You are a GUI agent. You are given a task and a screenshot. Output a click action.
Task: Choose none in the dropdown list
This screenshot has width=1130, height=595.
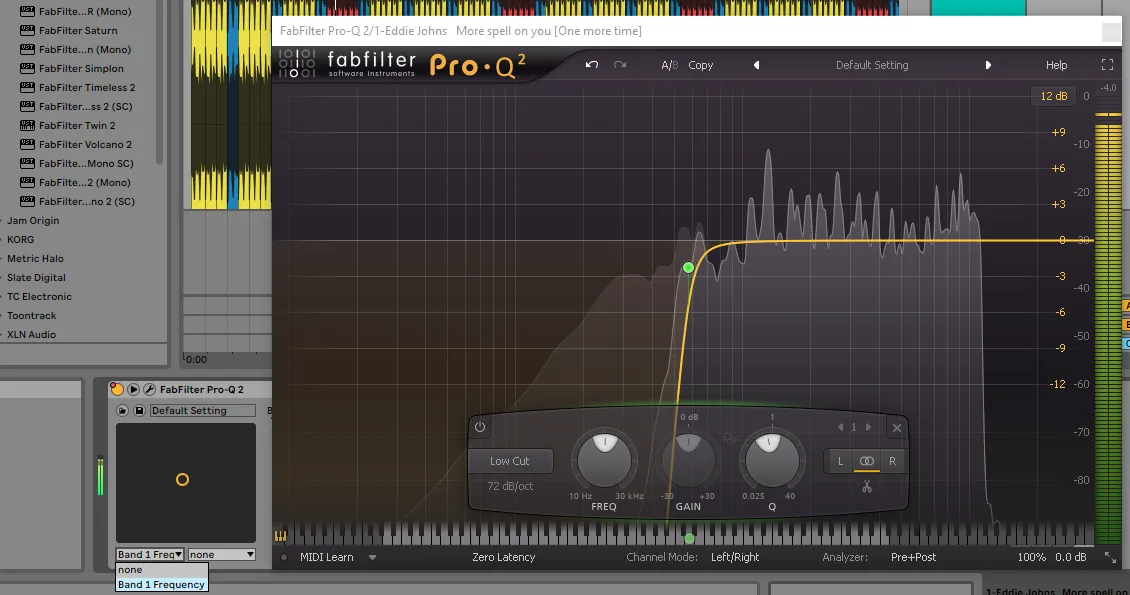[x=161, y=570]
